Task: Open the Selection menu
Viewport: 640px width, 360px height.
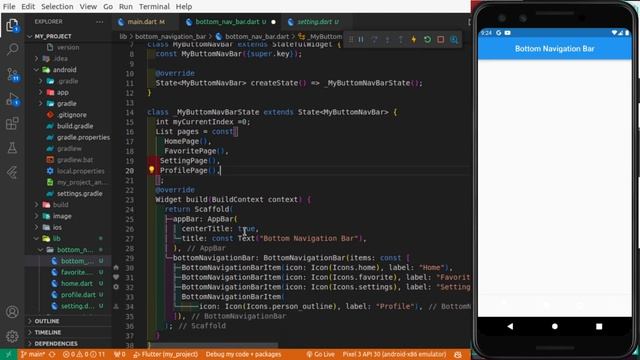Action: (x=57, y=7)
